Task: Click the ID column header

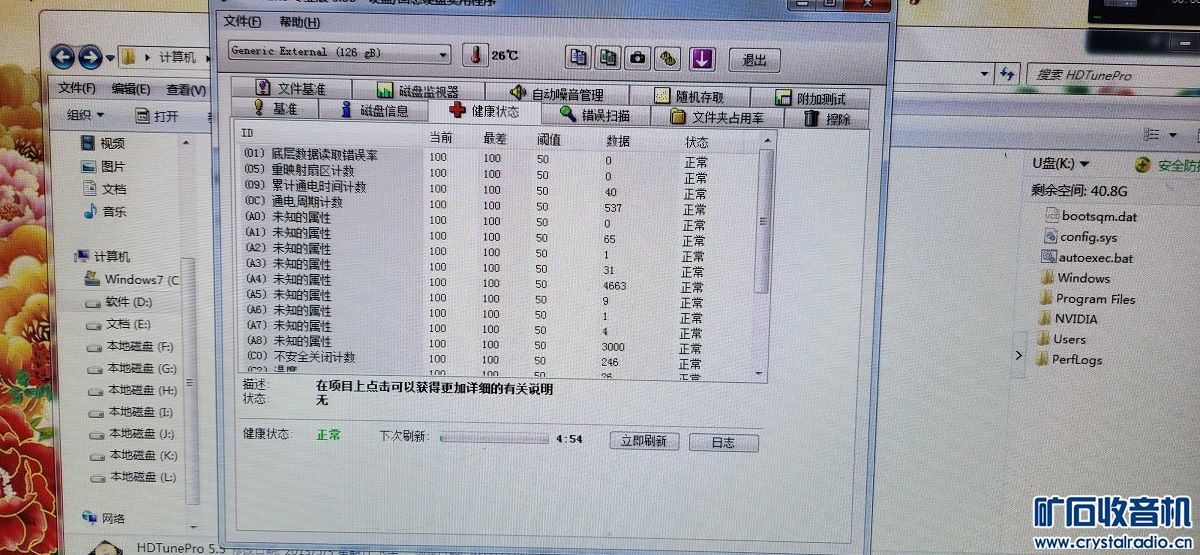Action: 247,132
